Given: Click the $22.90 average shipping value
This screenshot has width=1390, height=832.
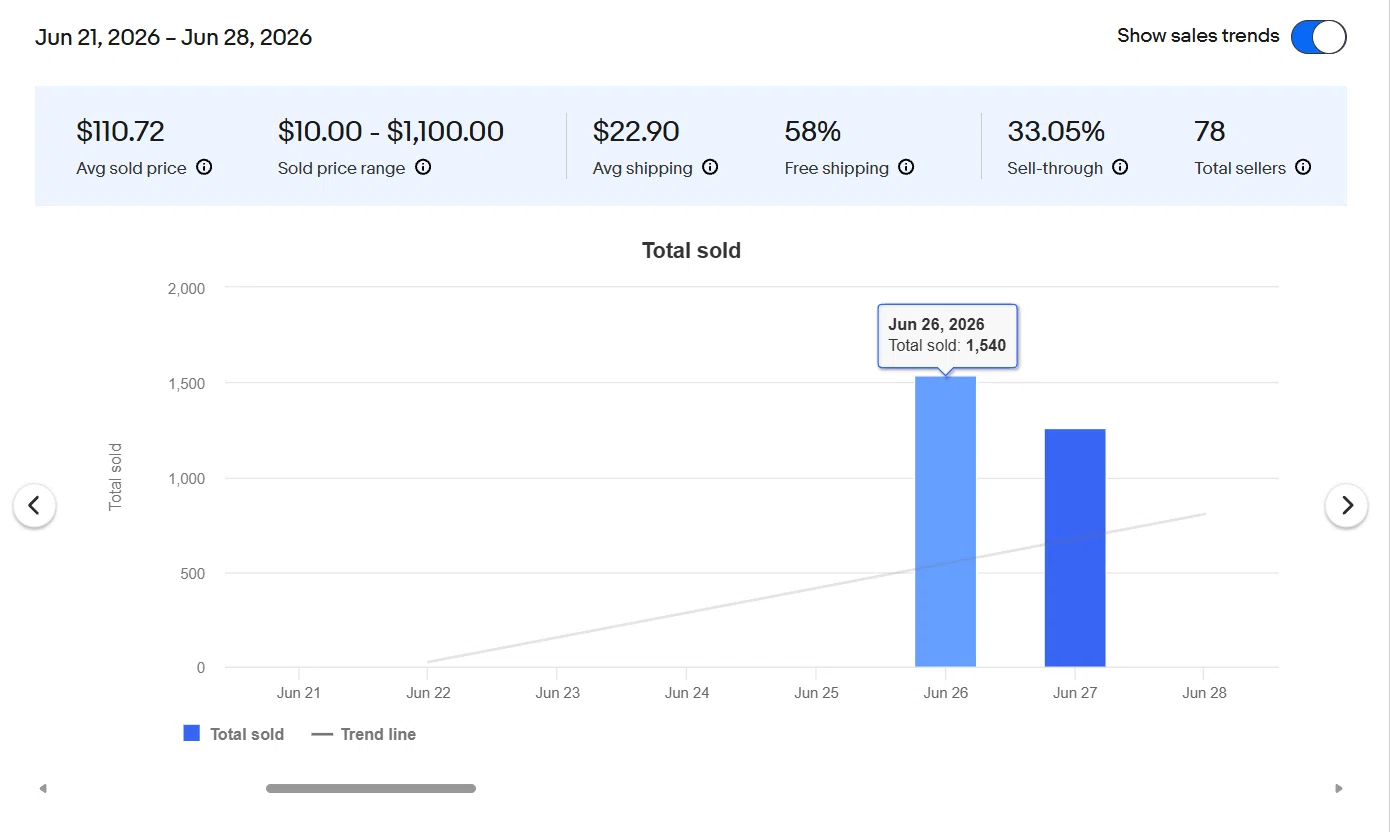Looking at the screenshot, I should pos(636,131).
